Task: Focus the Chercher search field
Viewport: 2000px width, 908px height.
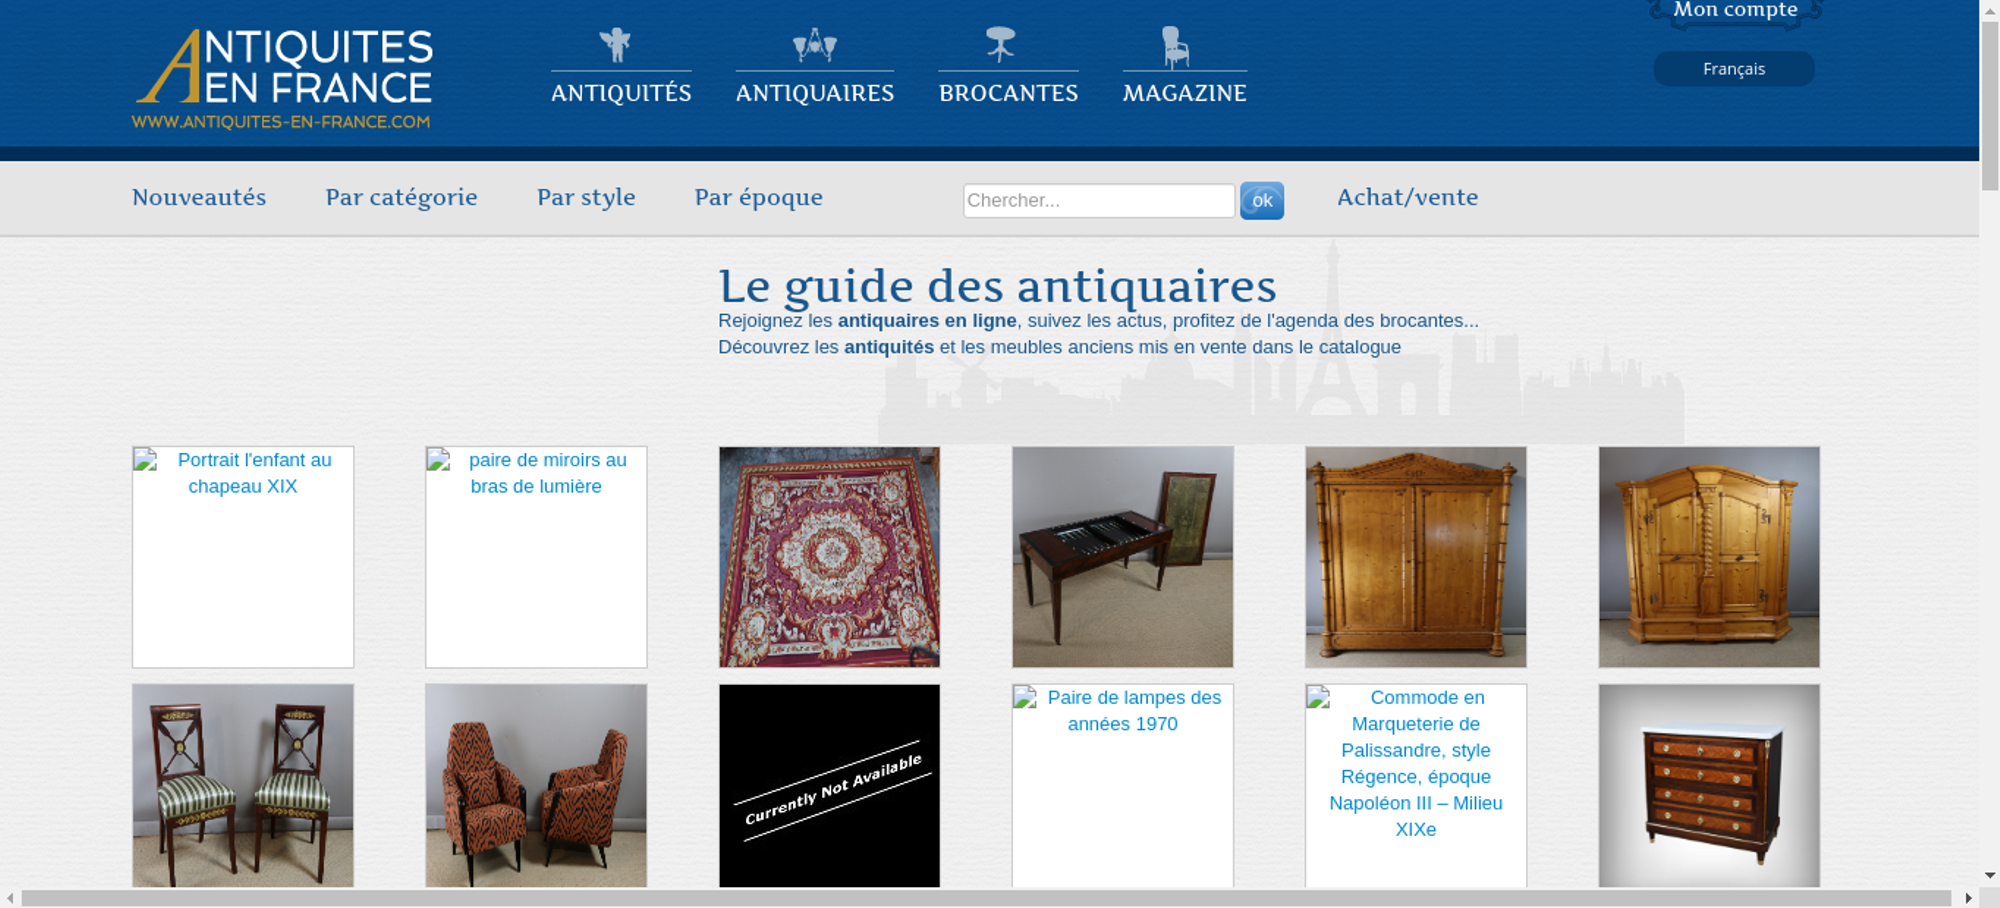Action: click(1098, 200)
